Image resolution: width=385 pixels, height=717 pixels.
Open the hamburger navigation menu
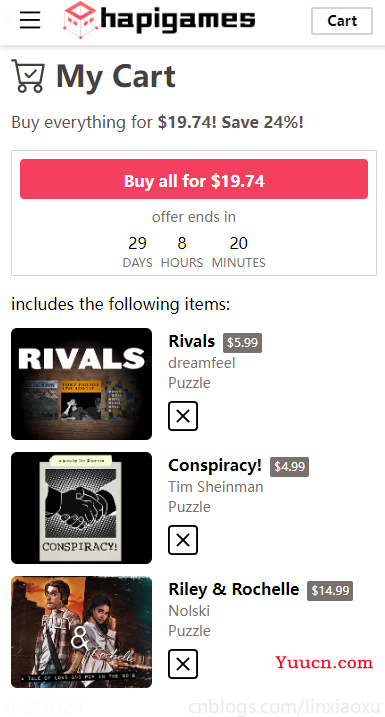coord(30,20)
